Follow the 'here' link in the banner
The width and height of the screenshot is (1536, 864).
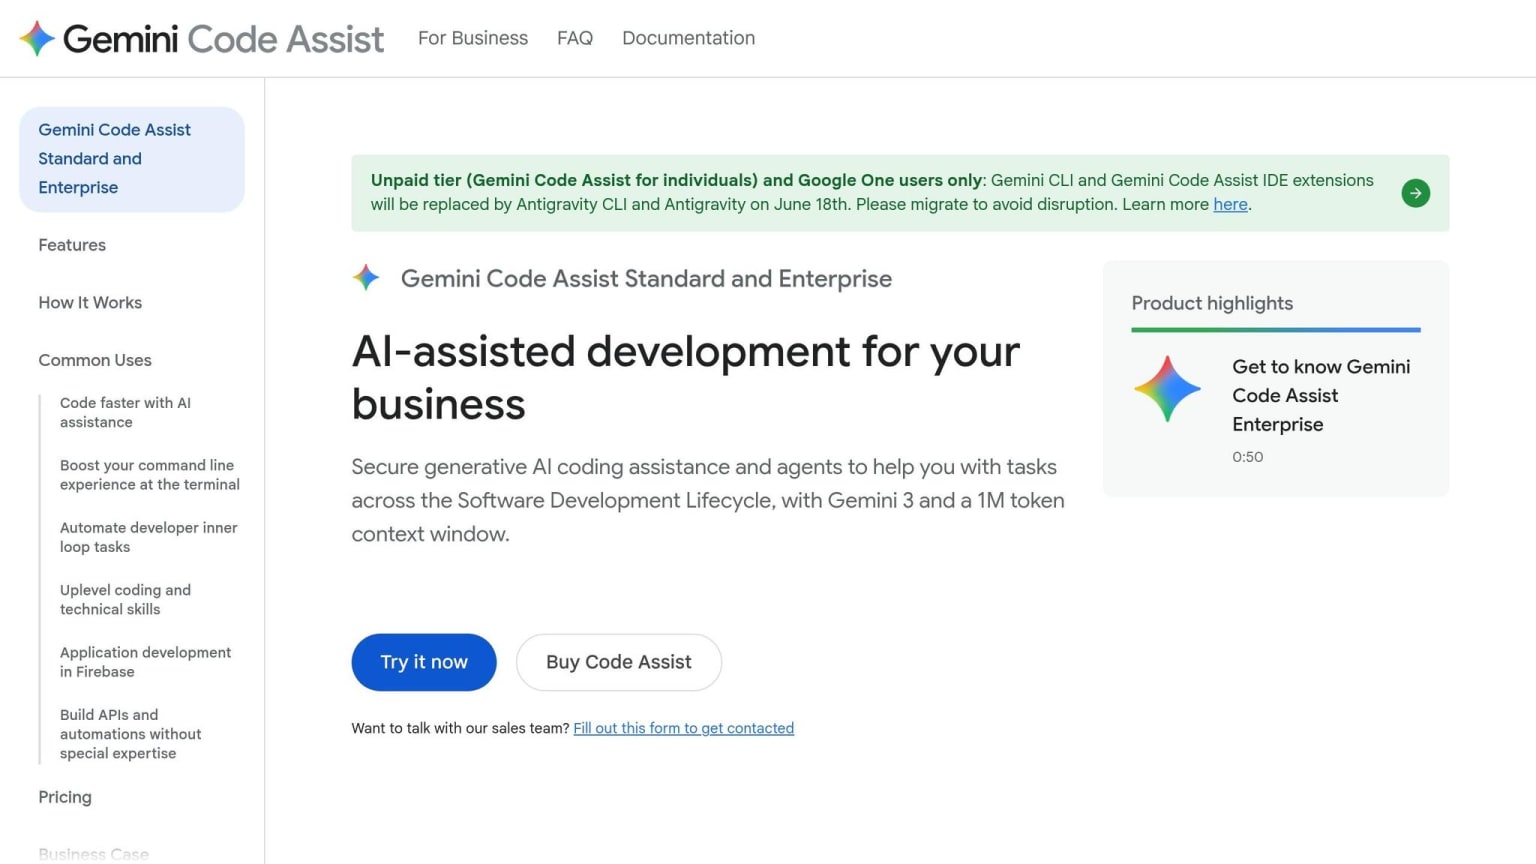[1230, 204]
